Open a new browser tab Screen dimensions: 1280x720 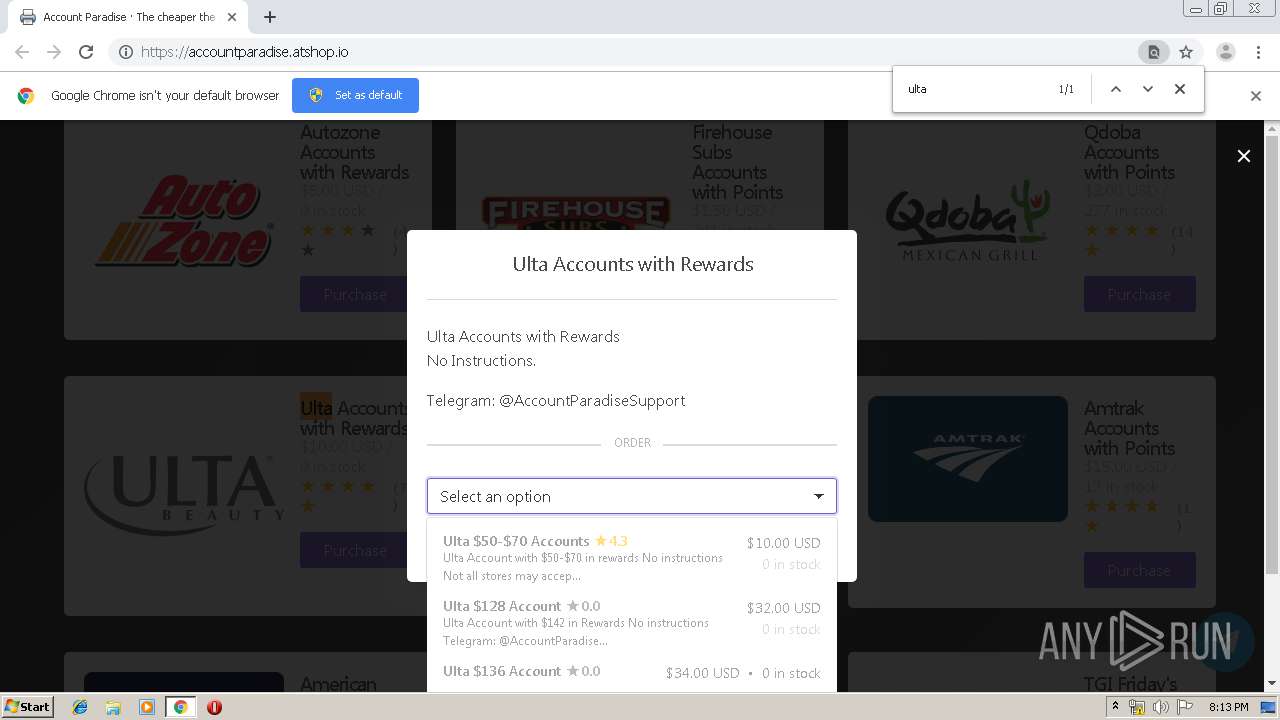coord(270,17)
